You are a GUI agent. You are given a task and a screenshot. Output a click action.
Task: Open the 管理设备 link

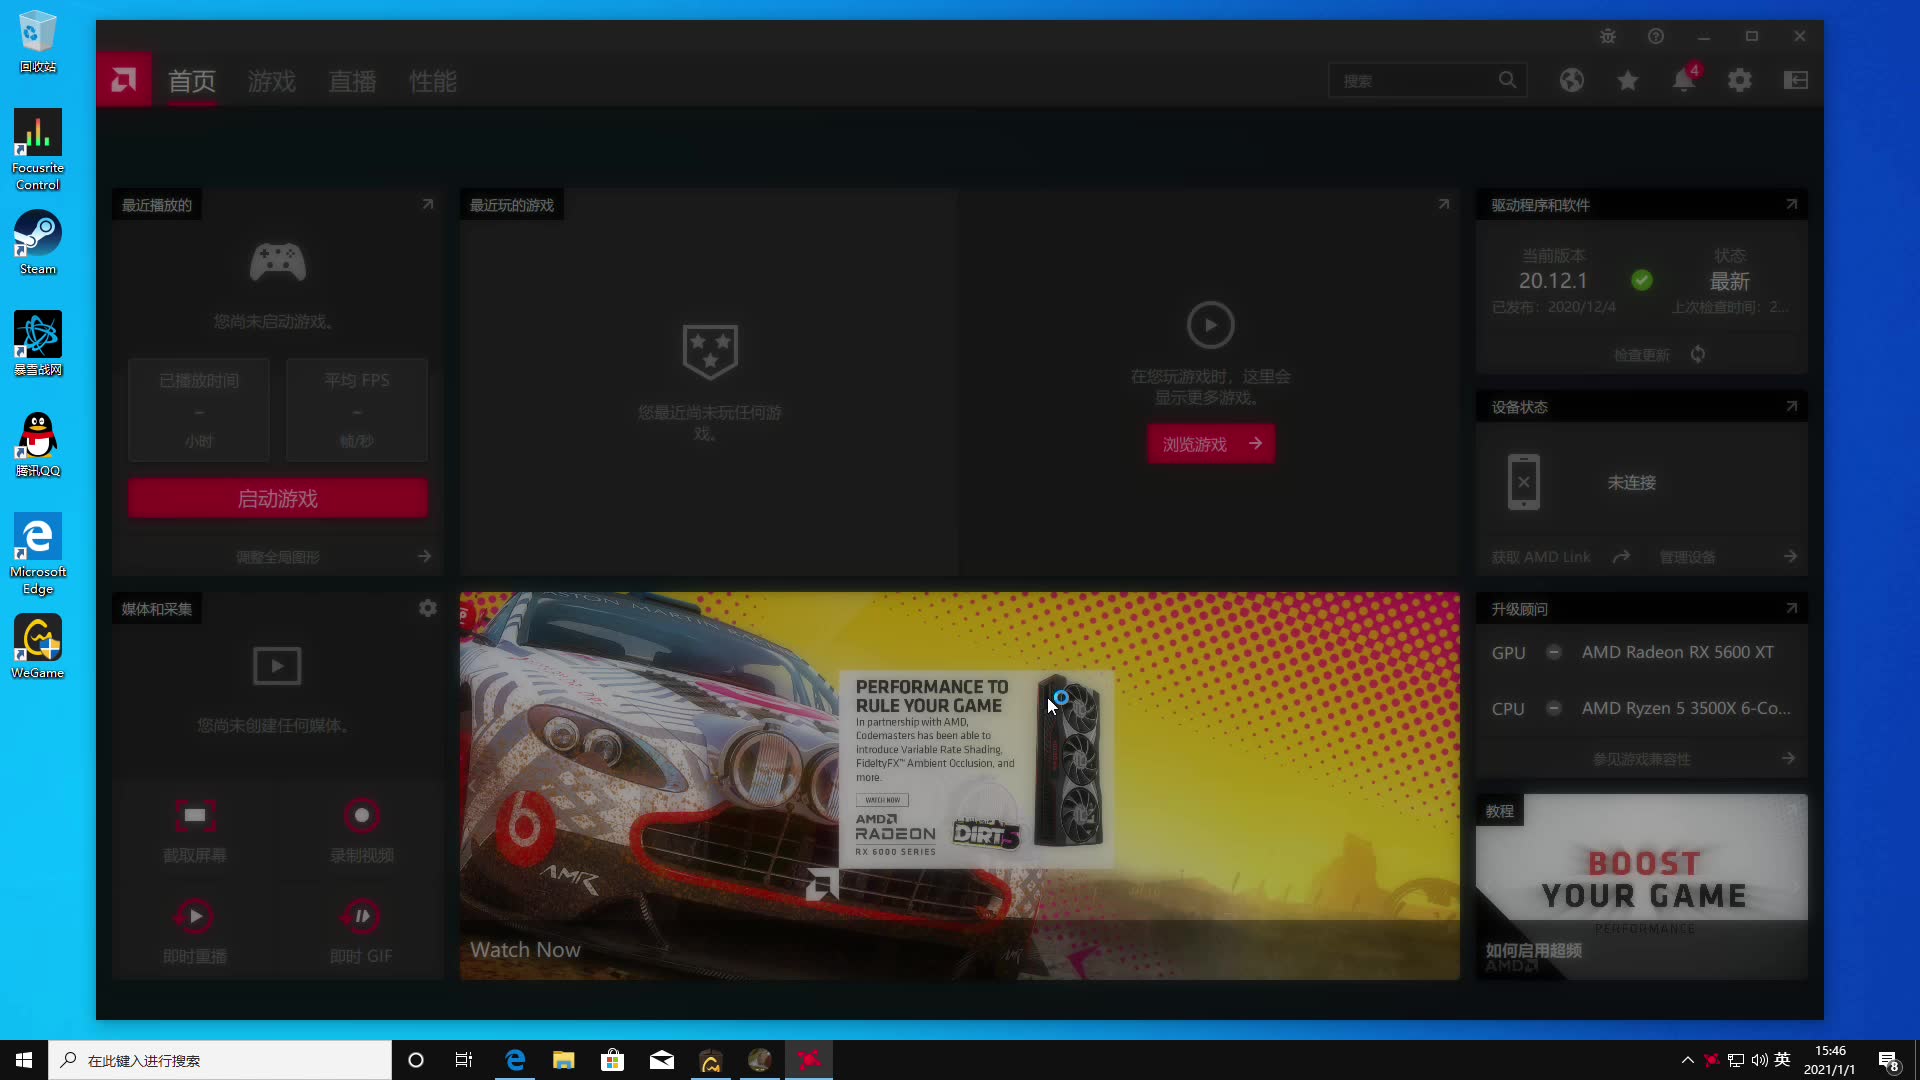1687,557
